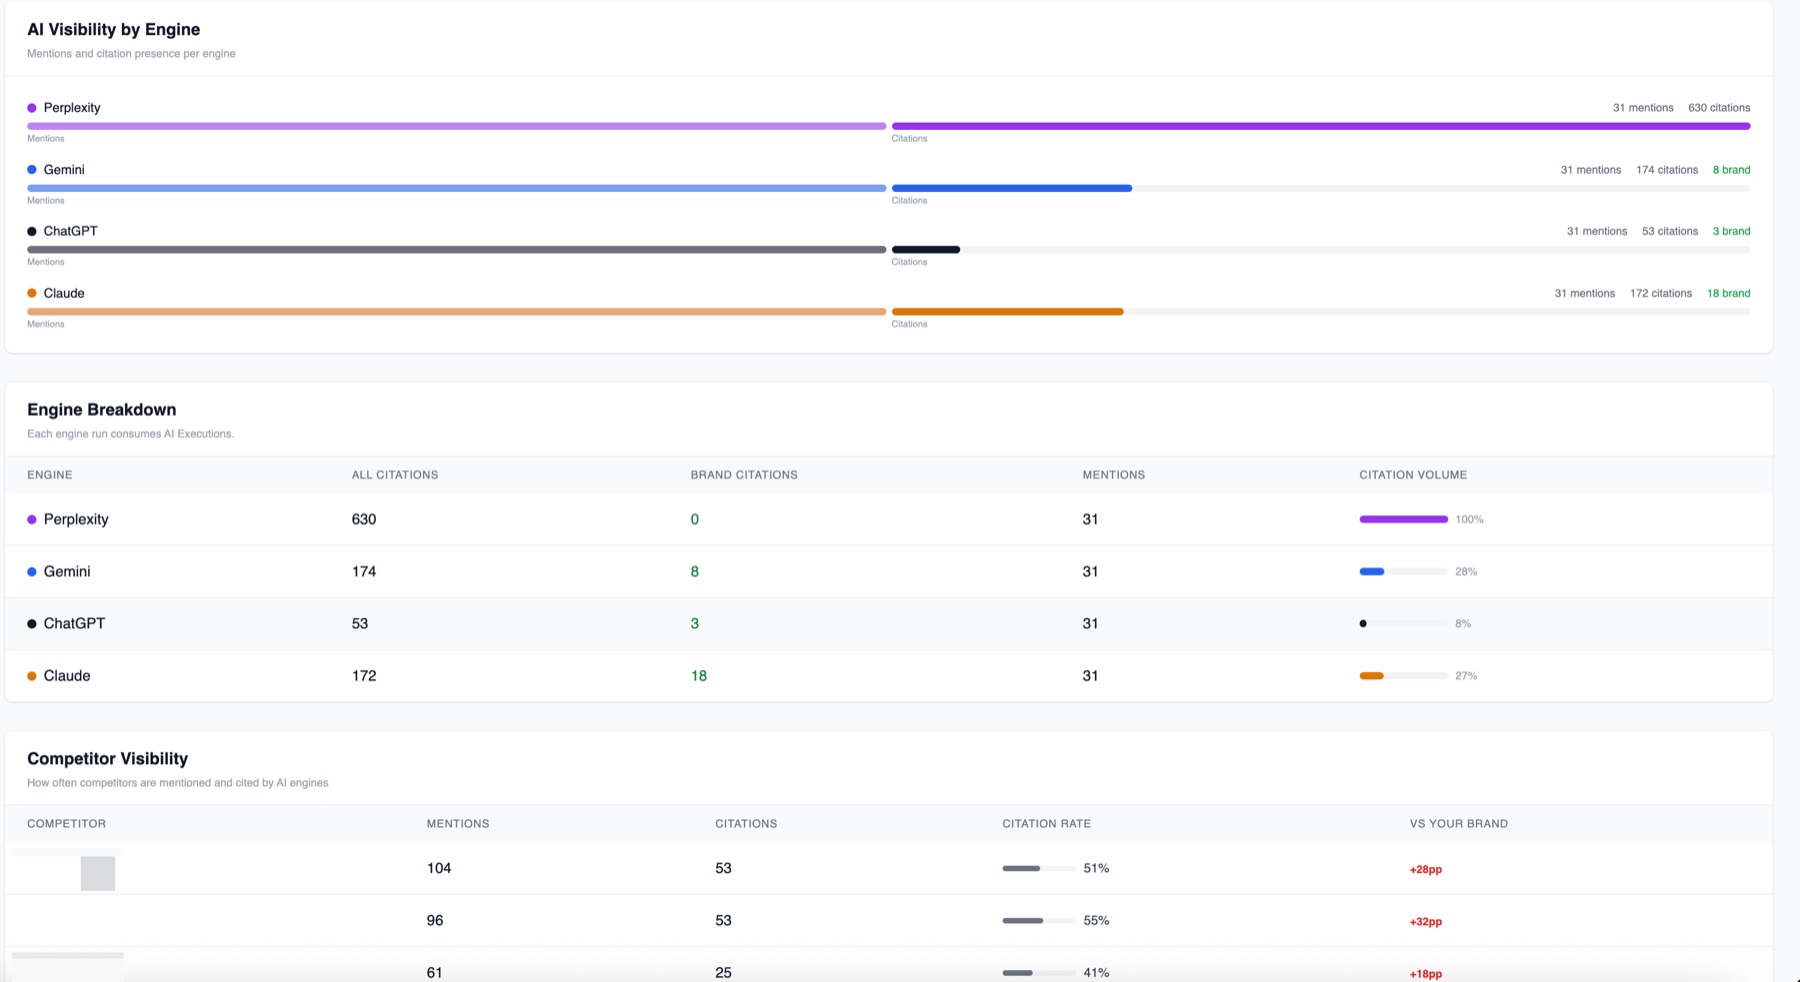Click Competitor column header
The image size is (1800, 982).
[x=66, y=824]
